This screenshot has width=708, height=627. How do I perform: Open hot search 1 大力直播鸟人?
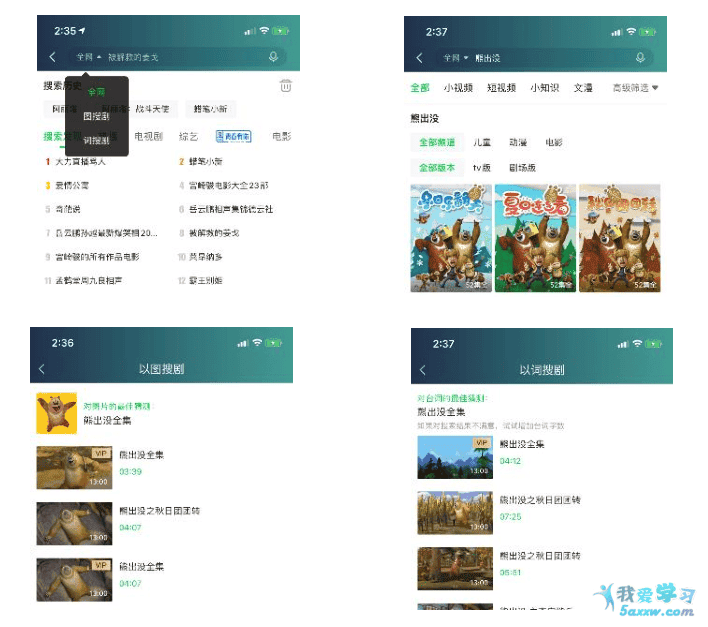[x=75, y=161]
